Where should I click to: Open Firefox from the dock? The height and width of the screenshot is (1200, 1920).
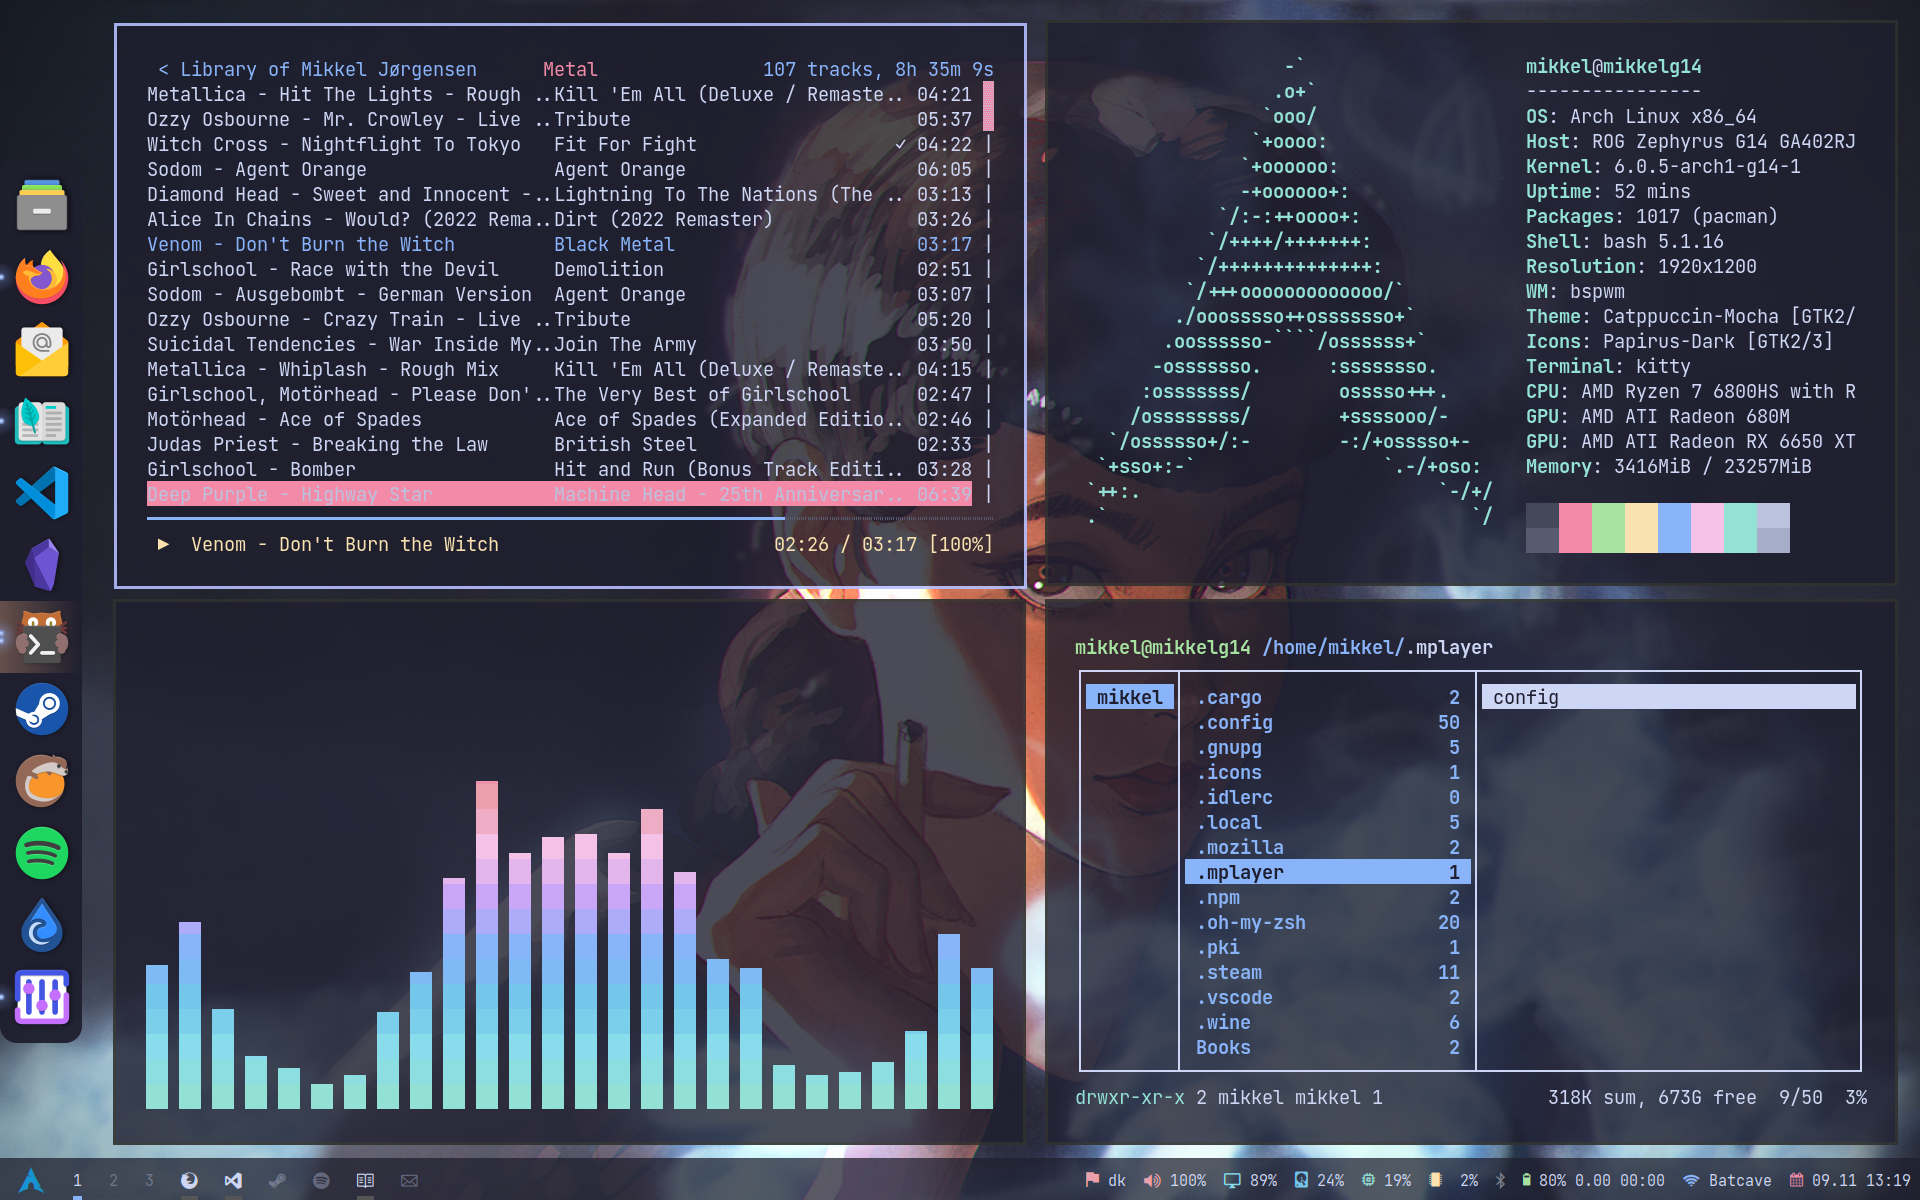[41, 278]
